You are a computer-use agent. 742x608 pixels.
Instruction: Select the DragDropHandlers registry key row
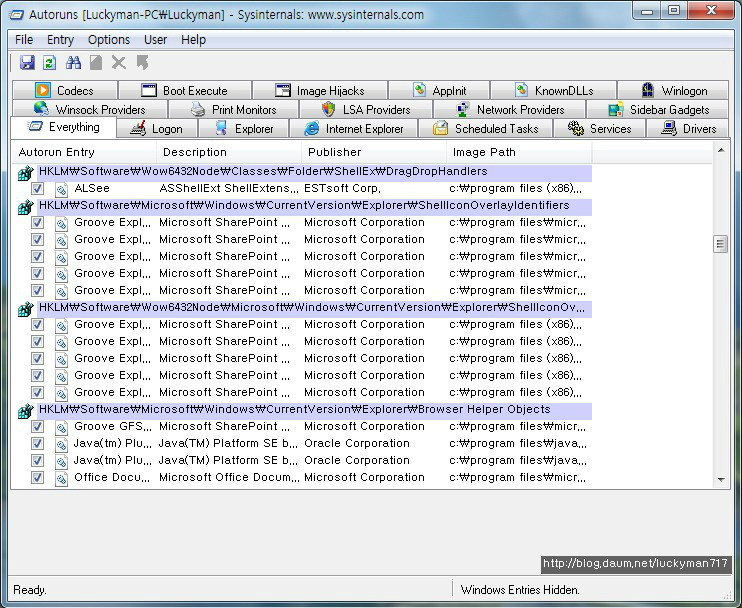315,172
